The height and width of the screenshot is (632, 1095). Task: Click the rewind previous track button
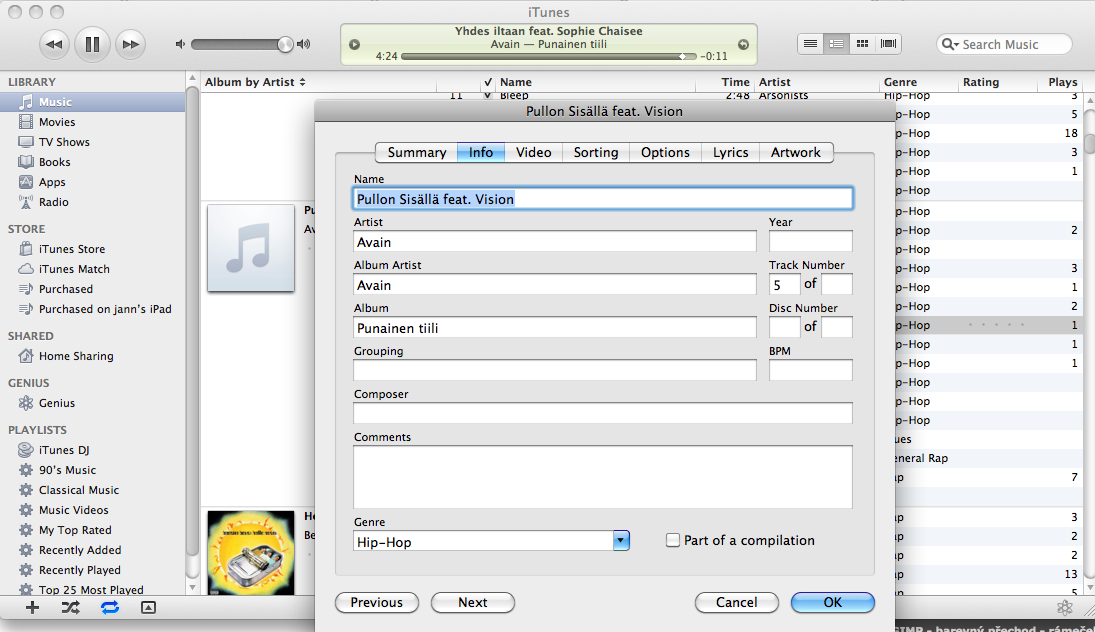[x=54, y=45]
